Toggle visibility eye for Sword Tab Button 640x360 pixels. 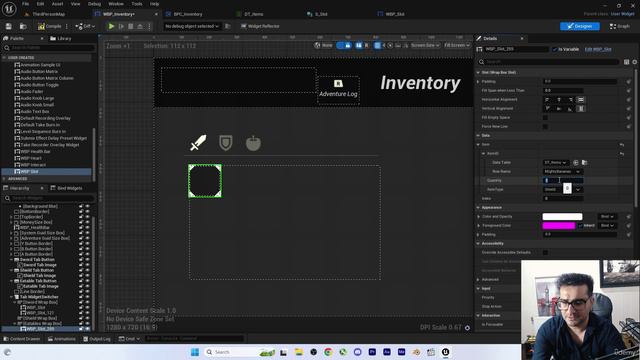click(87, 260)
